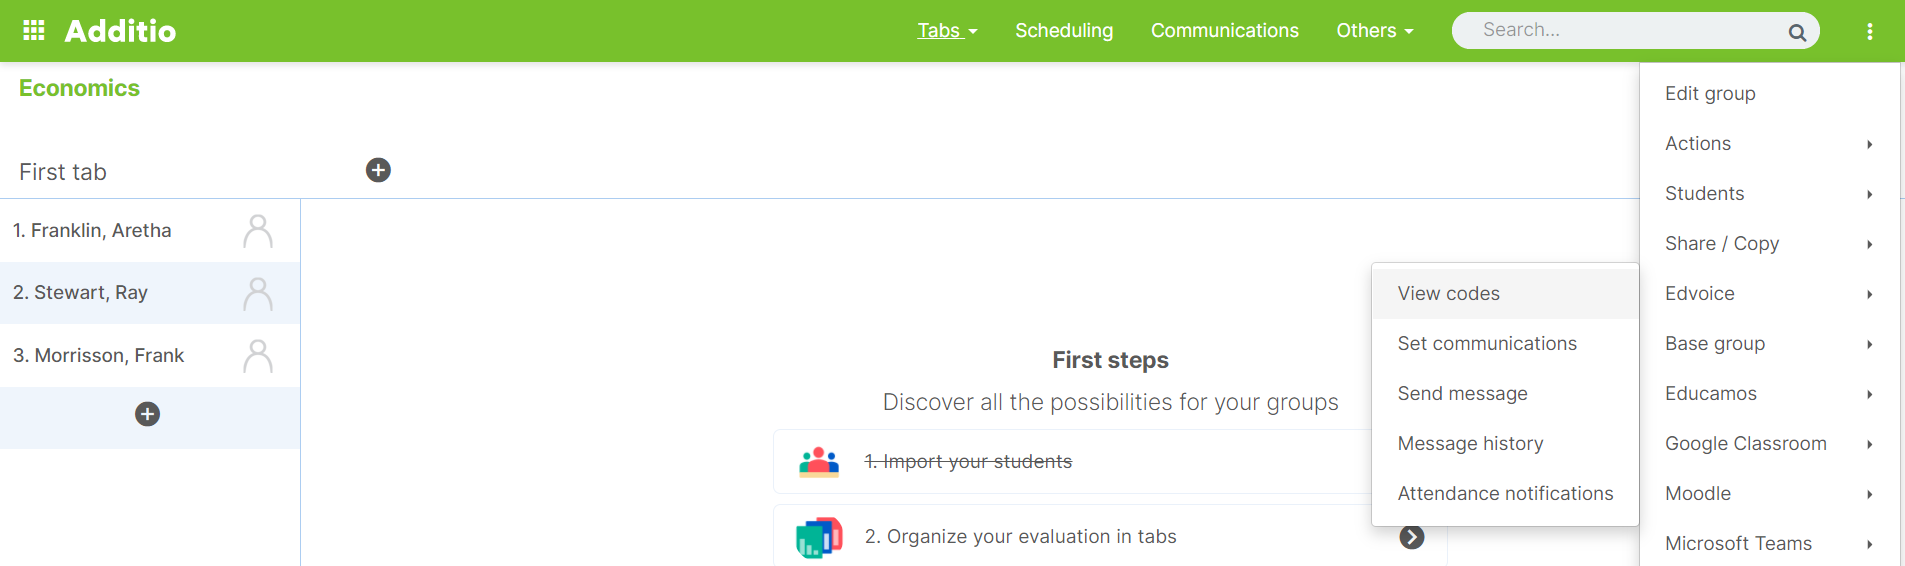The height and width of the screenshot is (566, 1905).
Task: Go to Scheduling section
Action: (x=1064, y=31)
